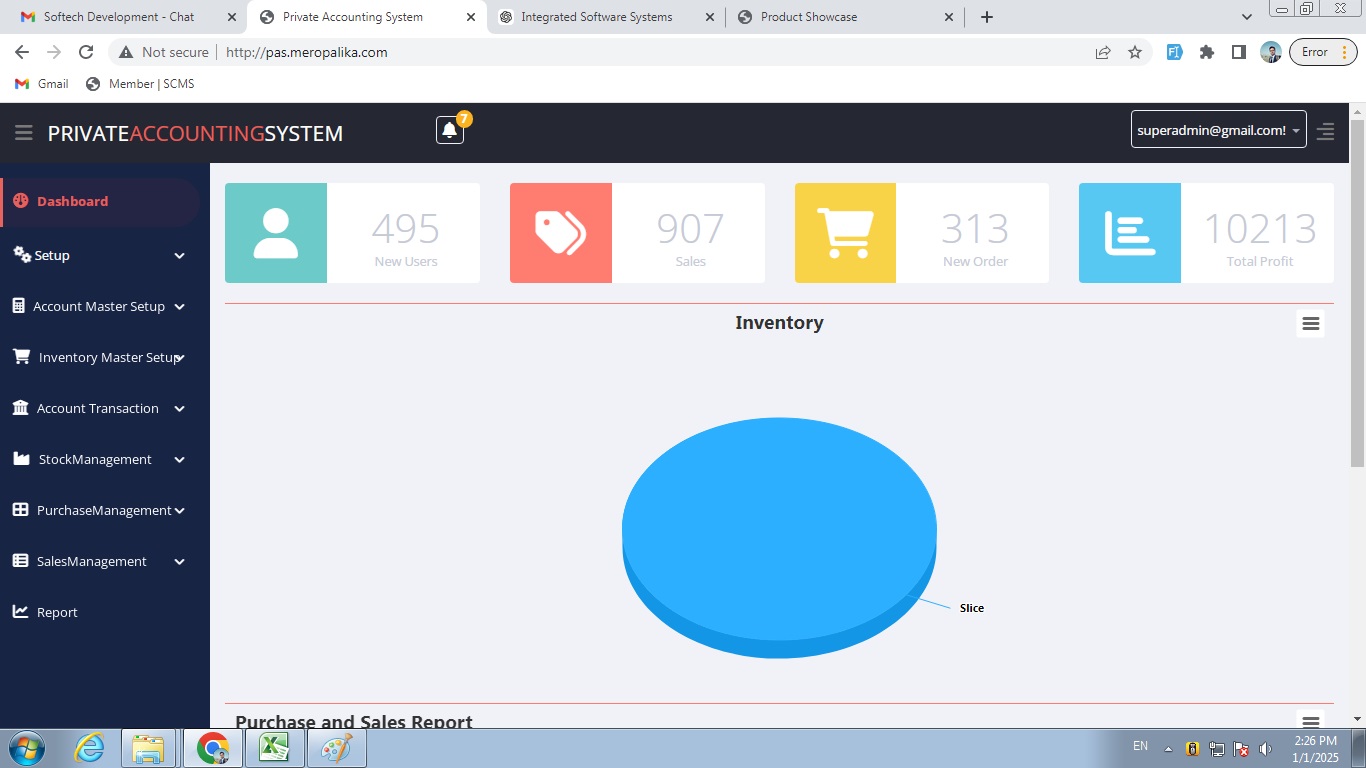Screen dimensions: 1366x768
Task: Switch to Softech Development - Chat tab
Action: coord(119,17)
